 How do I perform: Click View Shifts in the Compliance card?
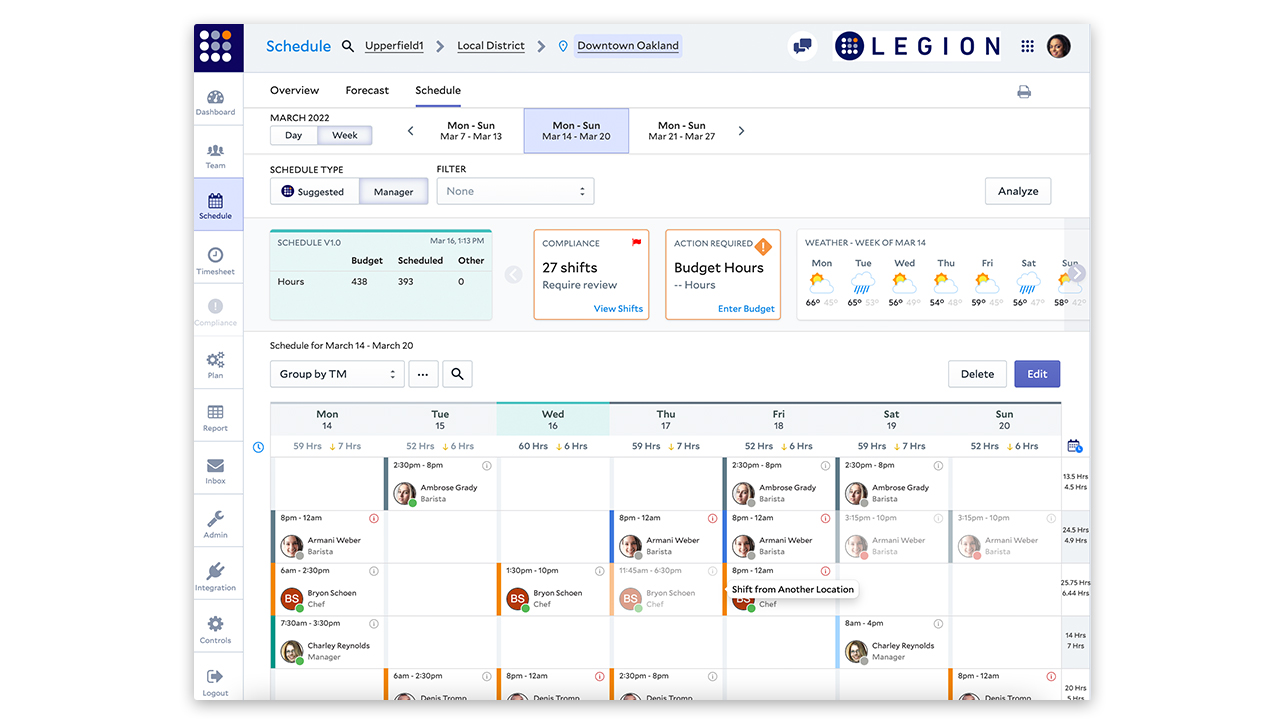point(617,308)
